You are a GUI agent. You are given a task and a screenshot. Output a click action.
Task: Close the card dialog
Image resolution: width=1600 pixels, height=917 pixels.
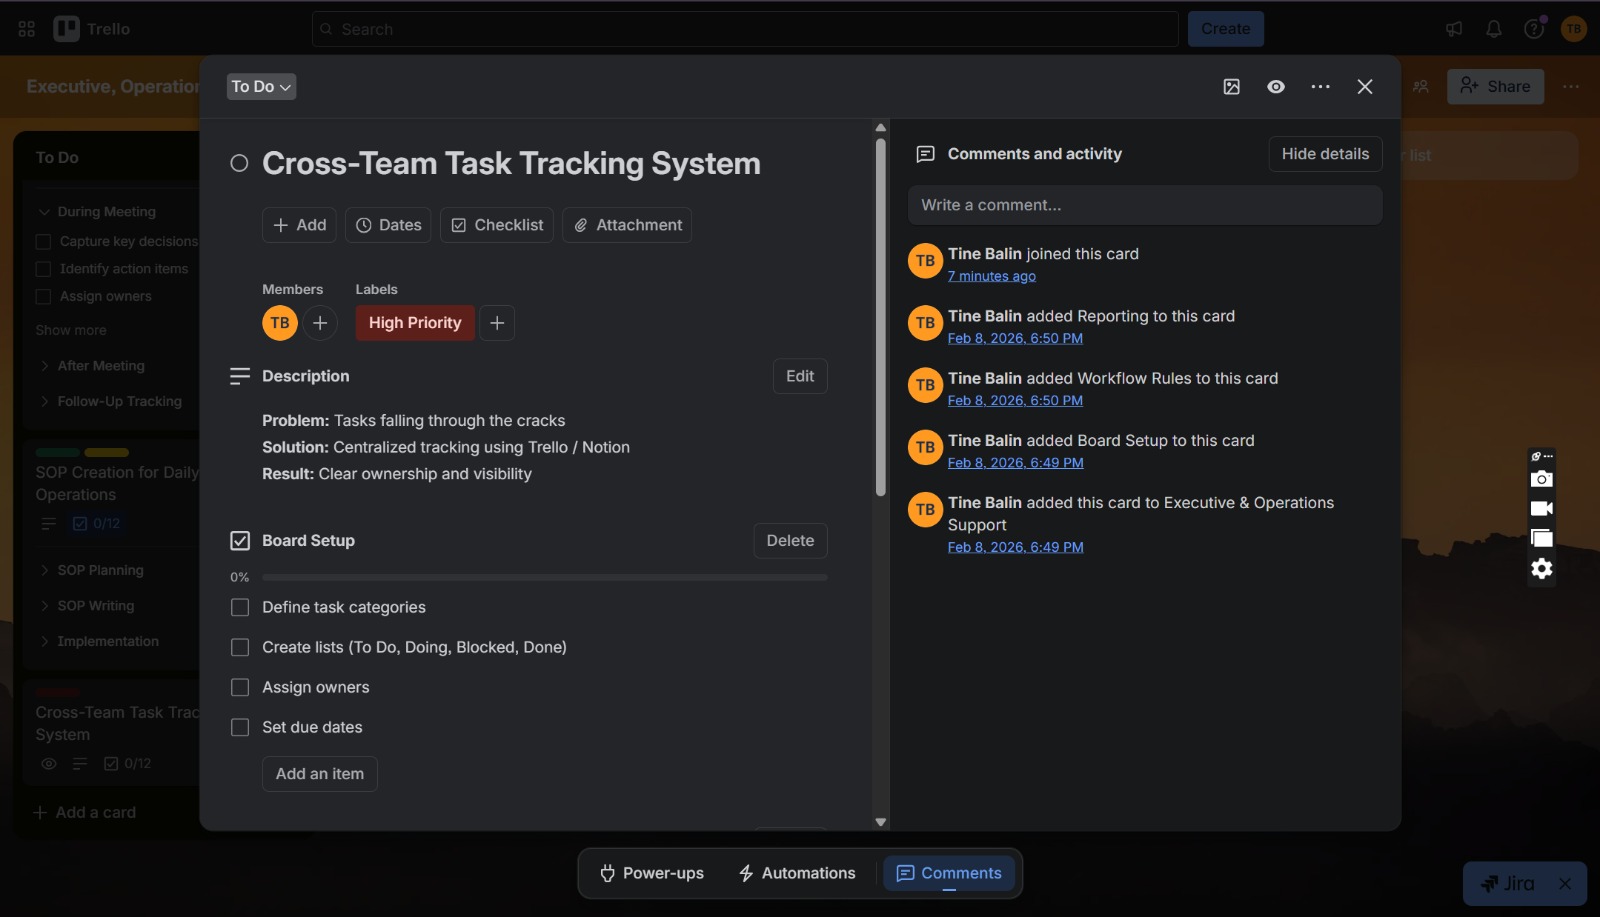click(1365, 87)
